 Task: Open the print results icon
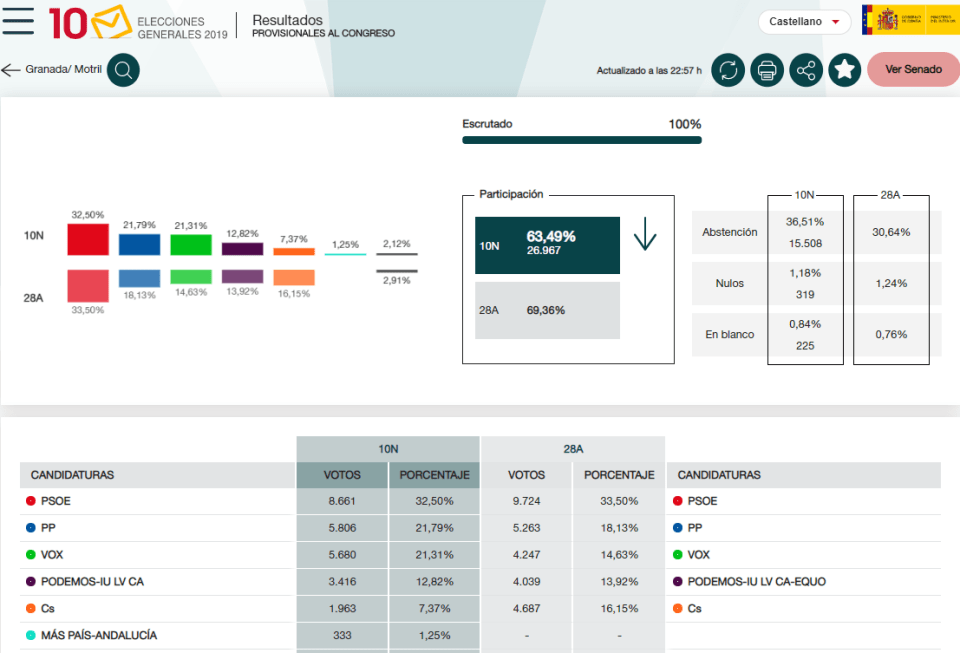coord(766,70)
